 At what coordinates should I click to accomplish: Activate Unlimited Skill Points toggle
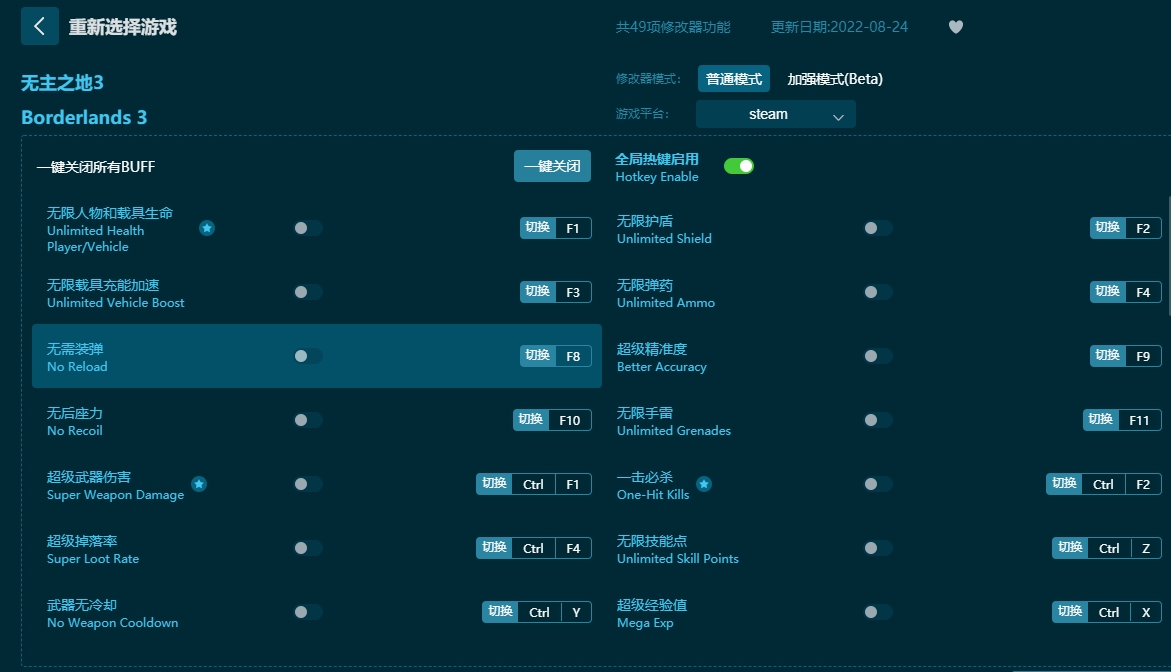pyautogui.click(x=878, y=548)
